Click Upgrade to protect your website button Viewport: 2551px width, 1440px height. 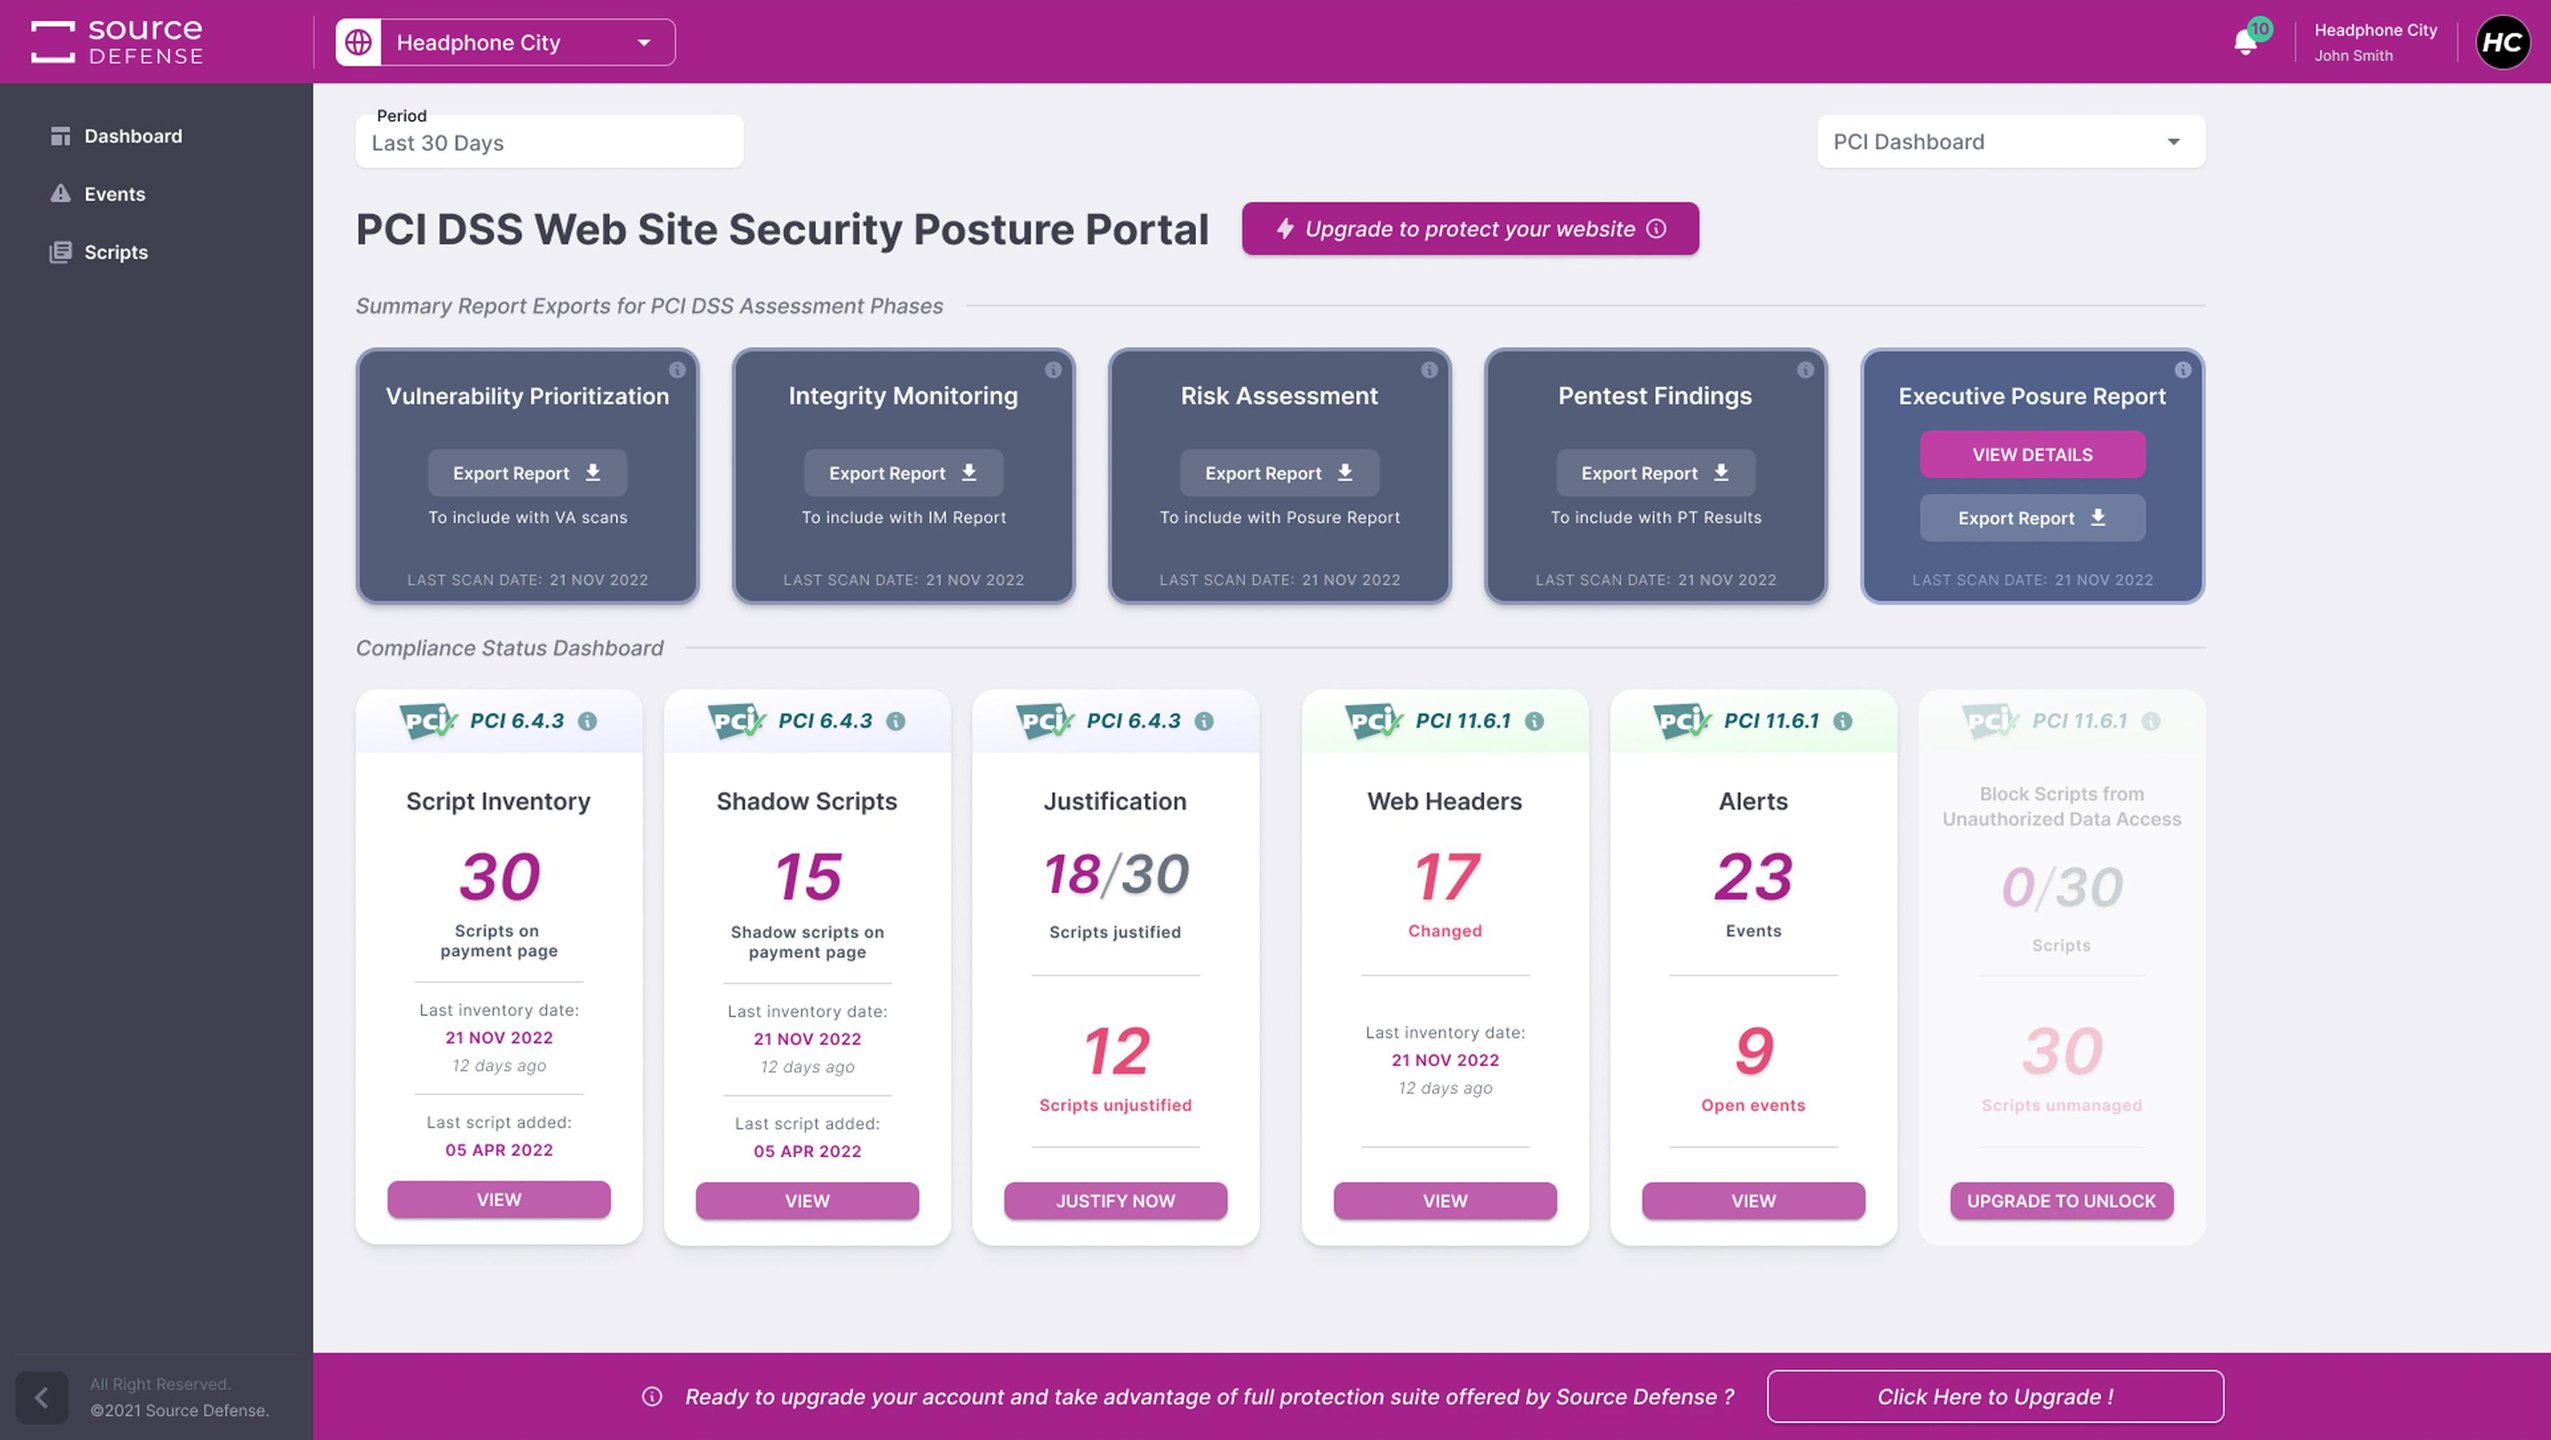[1469, 229]
